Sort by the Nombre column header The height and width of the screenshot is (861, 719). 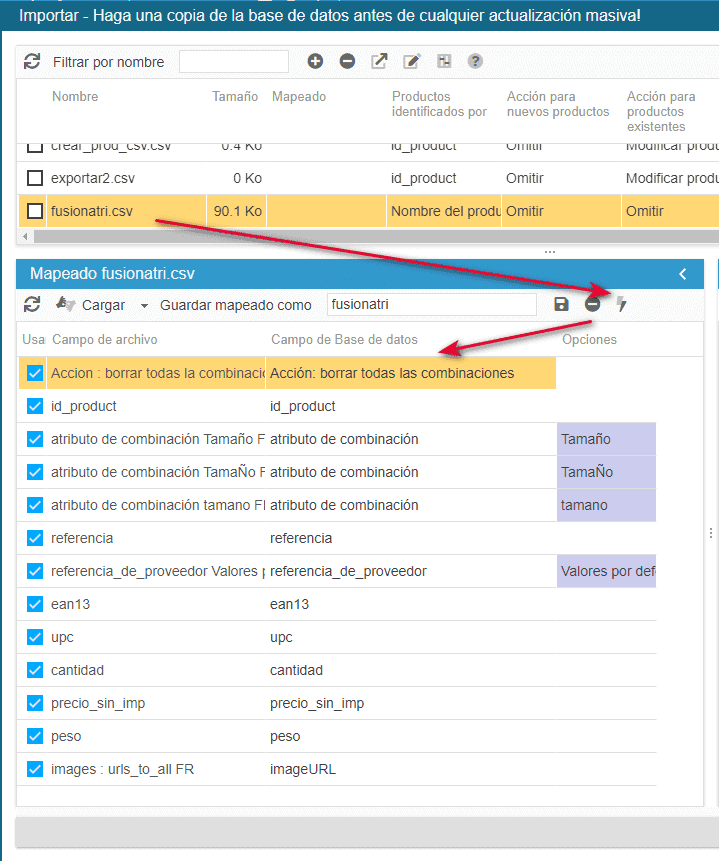click(75, 97)
